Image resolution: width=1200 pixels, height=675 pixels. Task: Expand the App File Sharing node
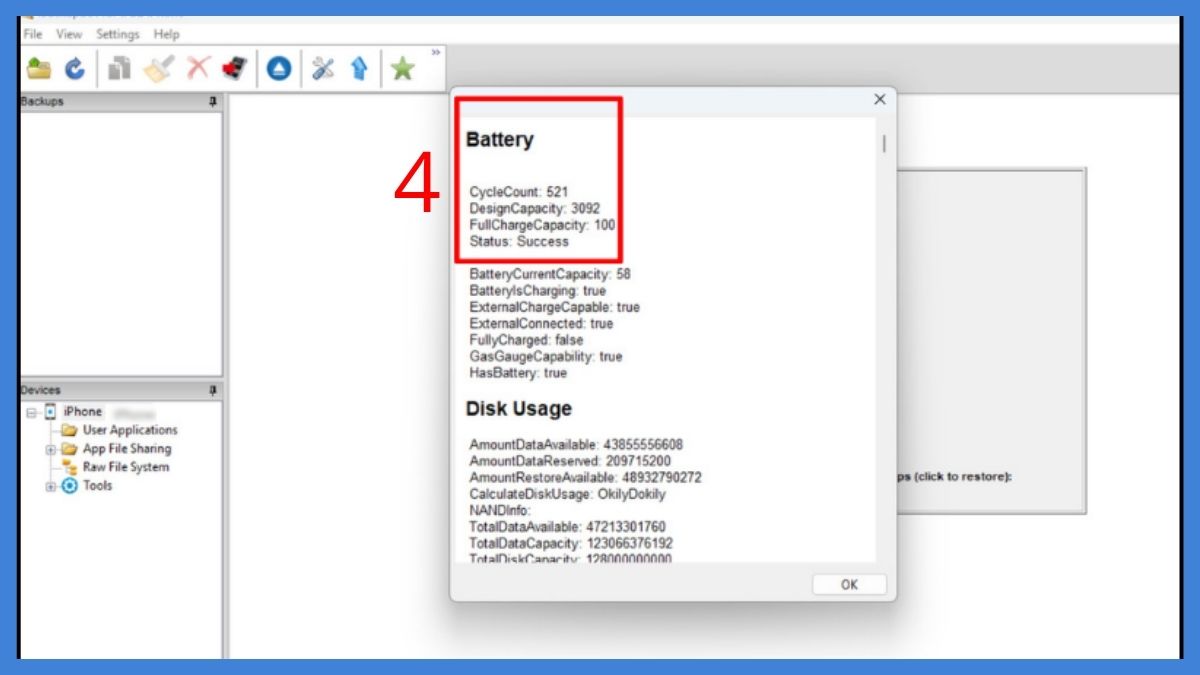50,449
